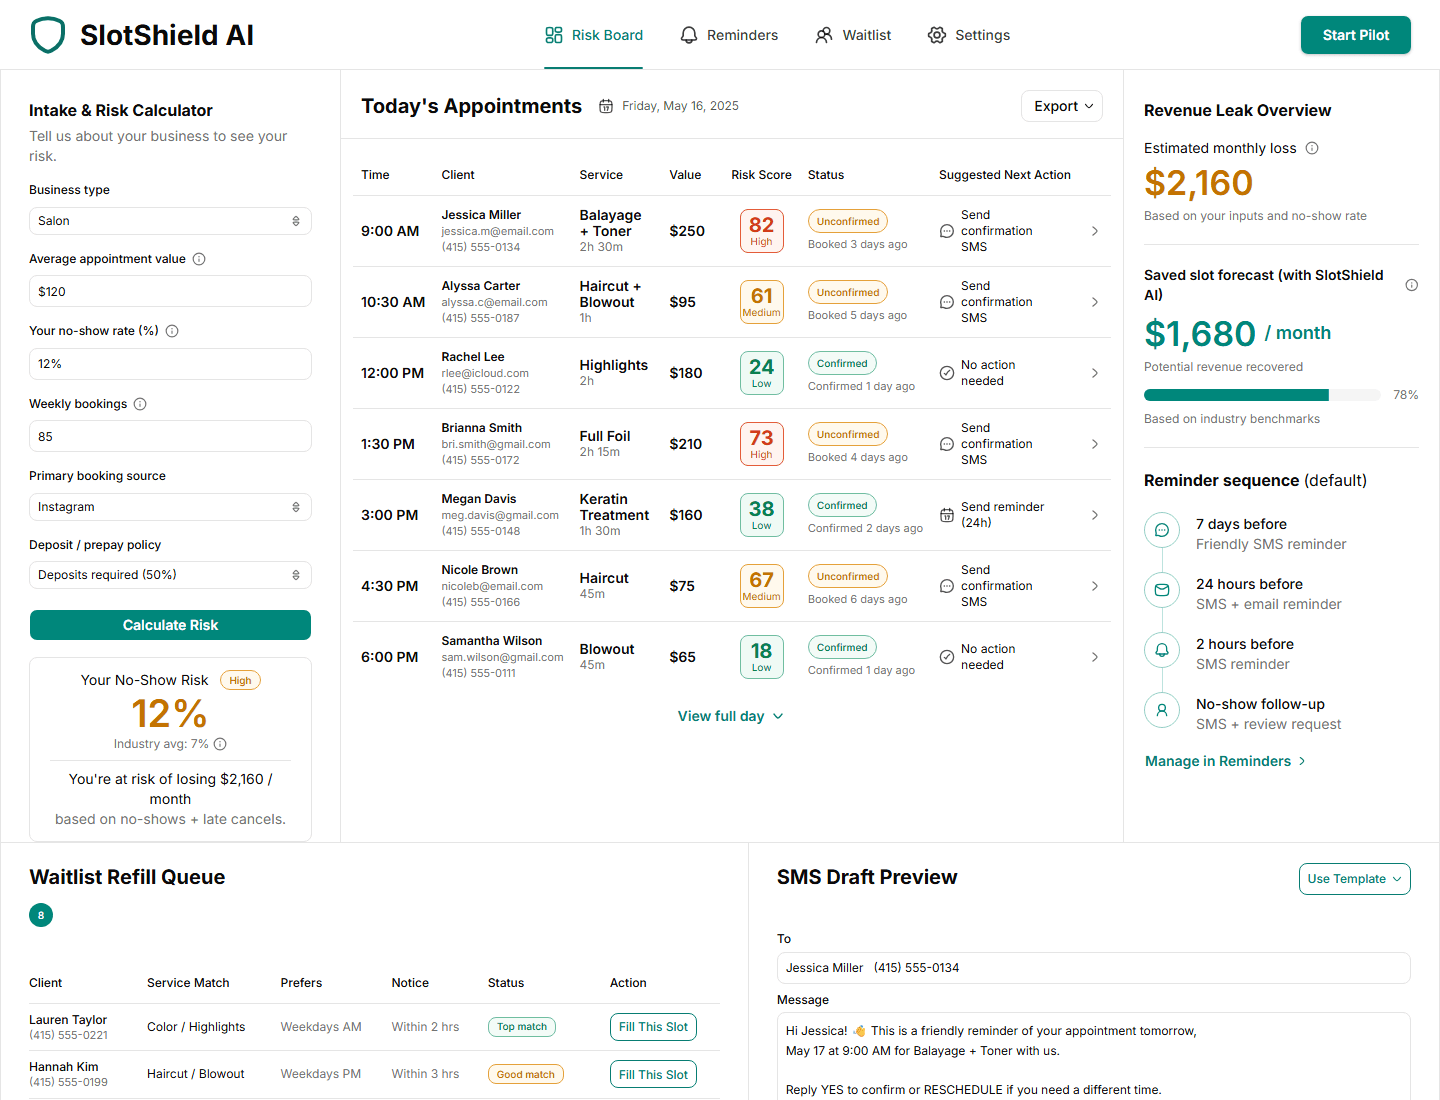Expand Samantha Wilson appointment row chevron
The image size is (1440, 1100).
[1095, 657]
